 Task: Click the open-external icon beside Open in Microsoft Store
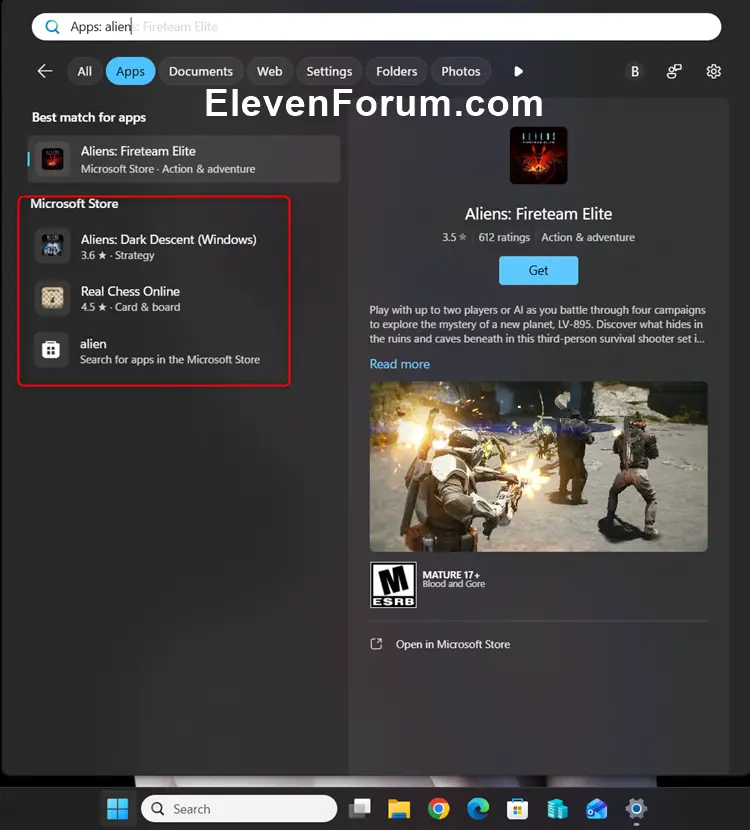click(x=376, y=644)
